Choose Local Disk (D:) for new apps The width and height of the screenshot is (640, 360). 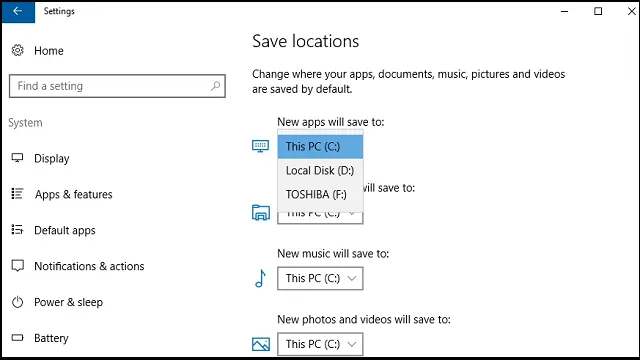(320, 171)
